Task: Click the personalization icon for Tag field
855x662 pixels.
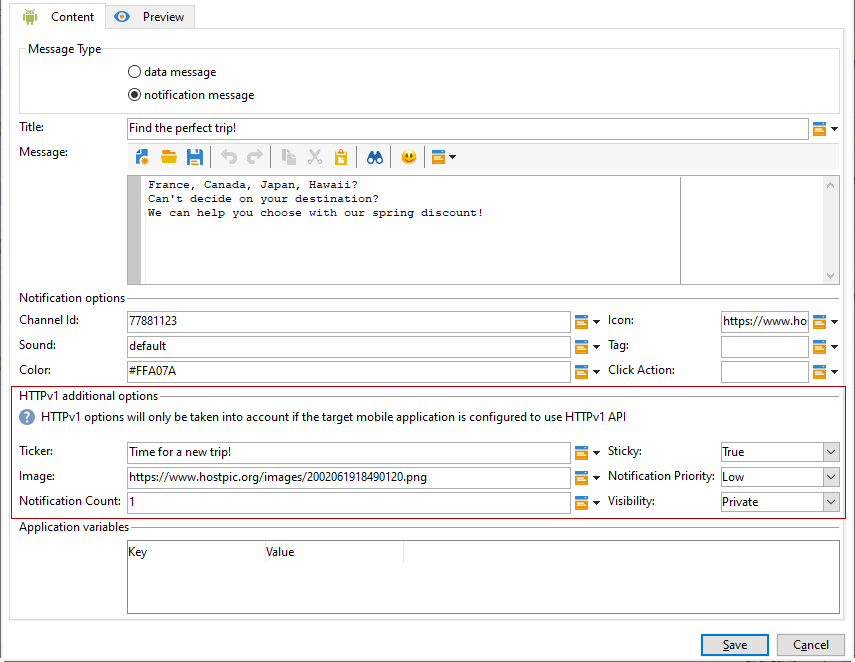Action: (819, 347)
